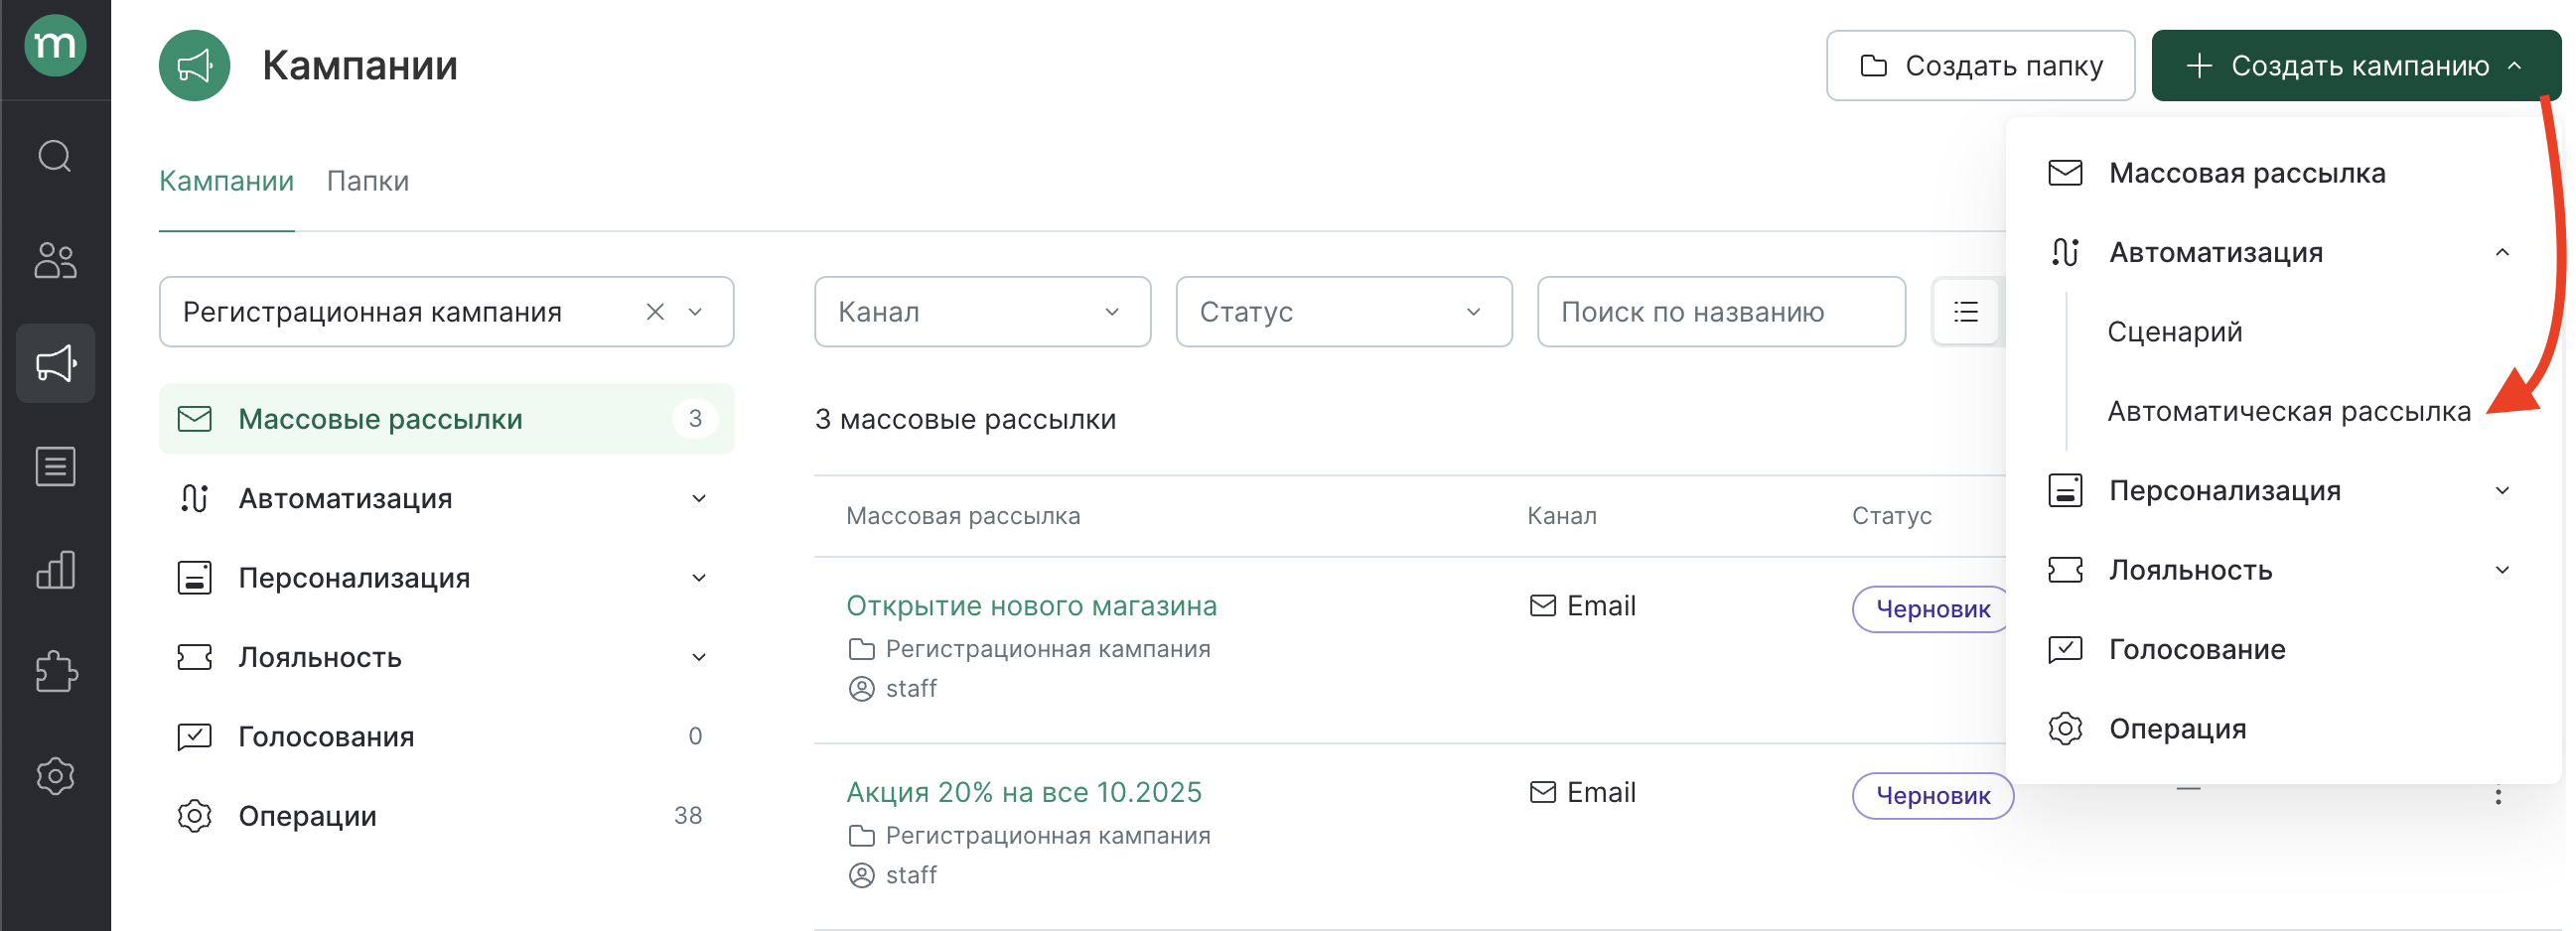The height and width of the screenshot is (931, 2576).
Task: Open the customers section in sidebar
Action: [55, 260]
